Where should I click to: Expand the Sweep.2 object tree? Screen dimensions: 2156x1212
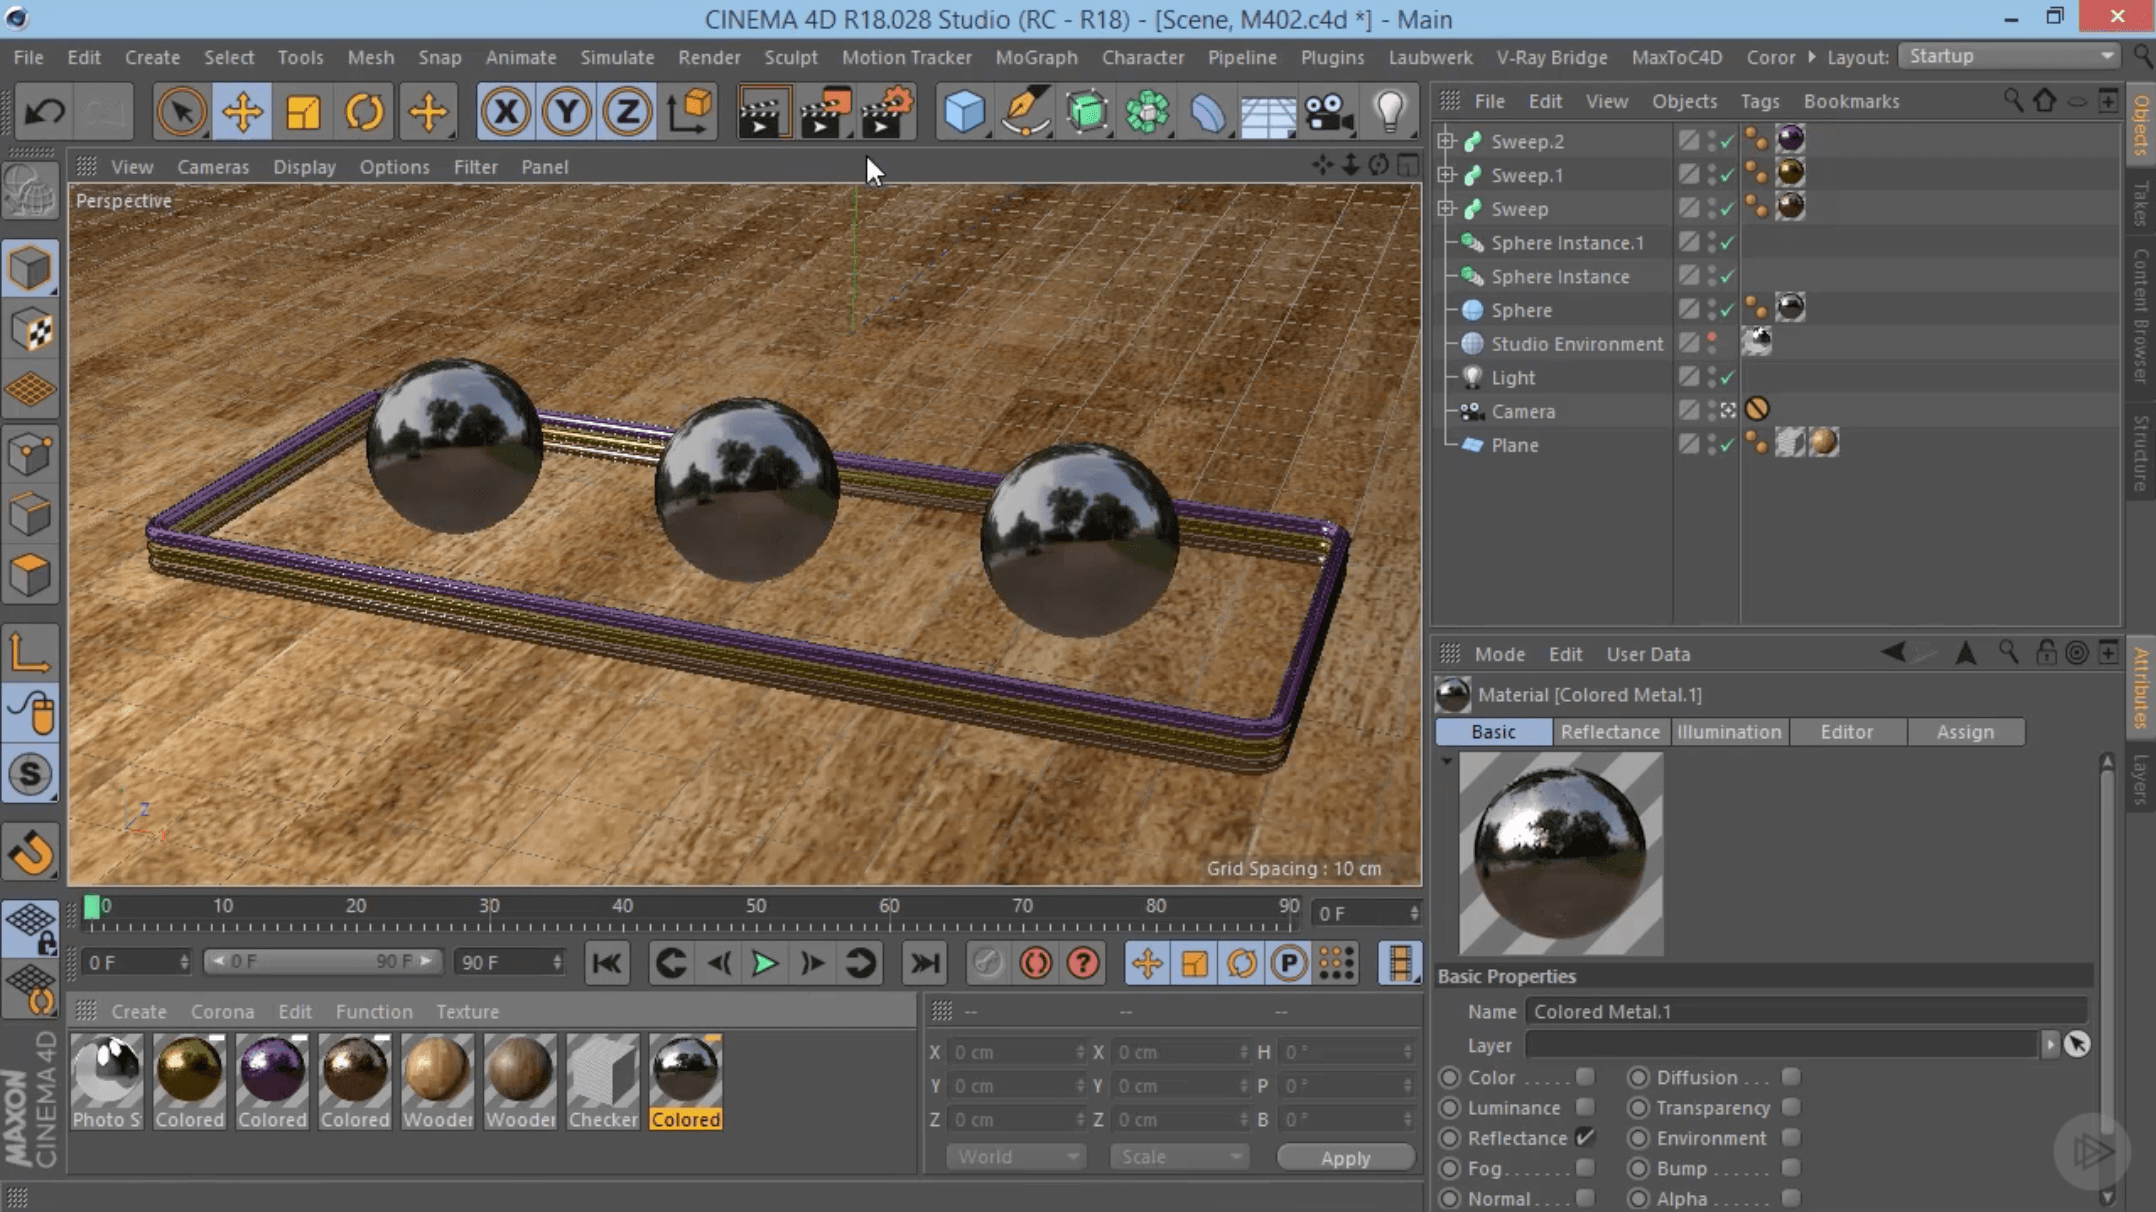coord(1446,141)
